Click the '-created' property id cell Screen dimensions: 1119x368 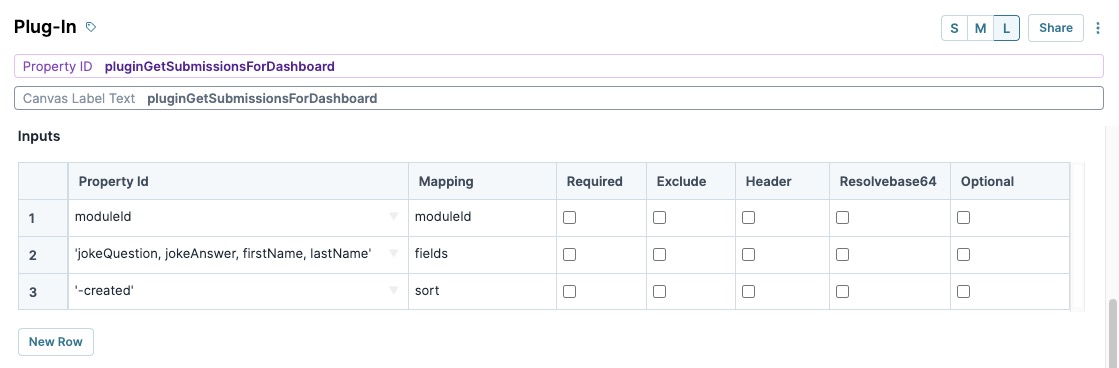[x=238, y=291]
